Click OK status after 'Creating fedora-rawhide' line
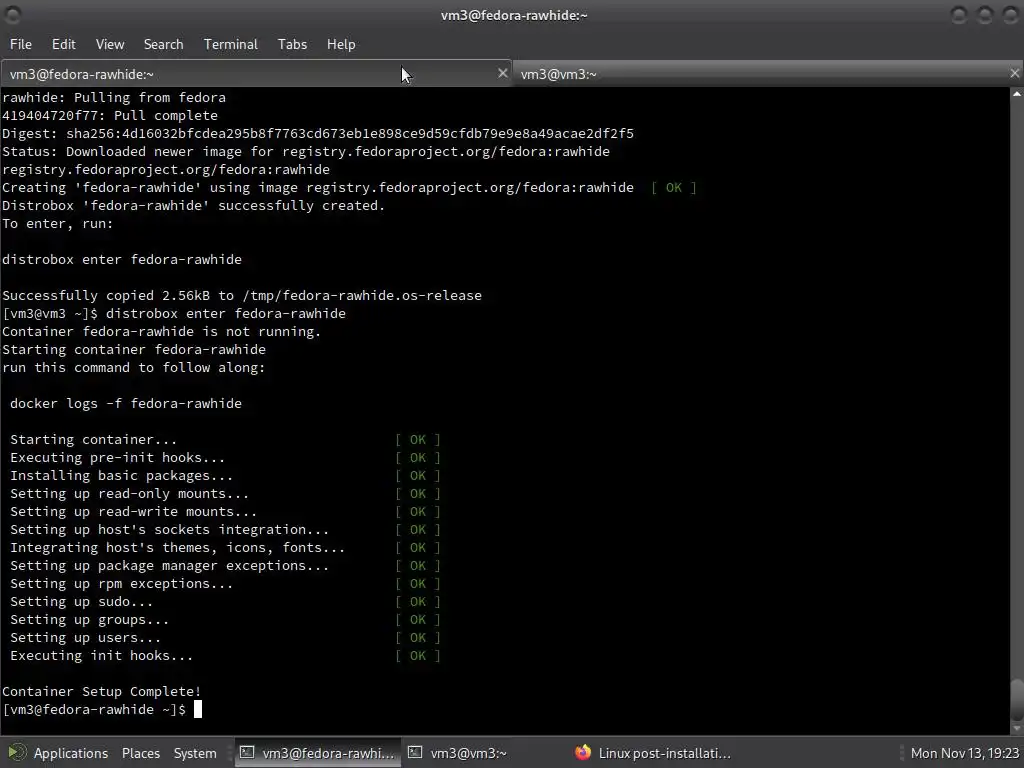Viewport: 1024px width, 768px height. tap(673, 187)
